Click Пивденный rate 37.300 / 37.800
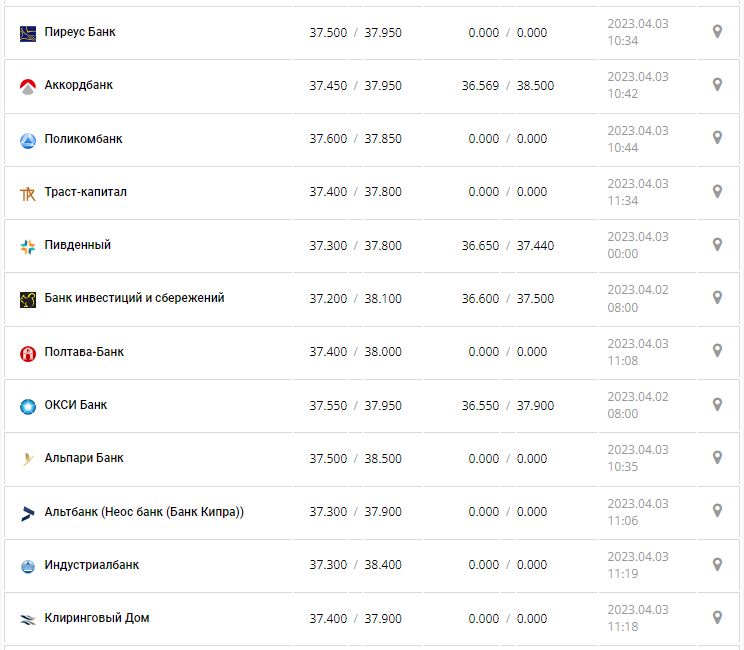Viewport: 744px width, 650px height. click(355, 245)
